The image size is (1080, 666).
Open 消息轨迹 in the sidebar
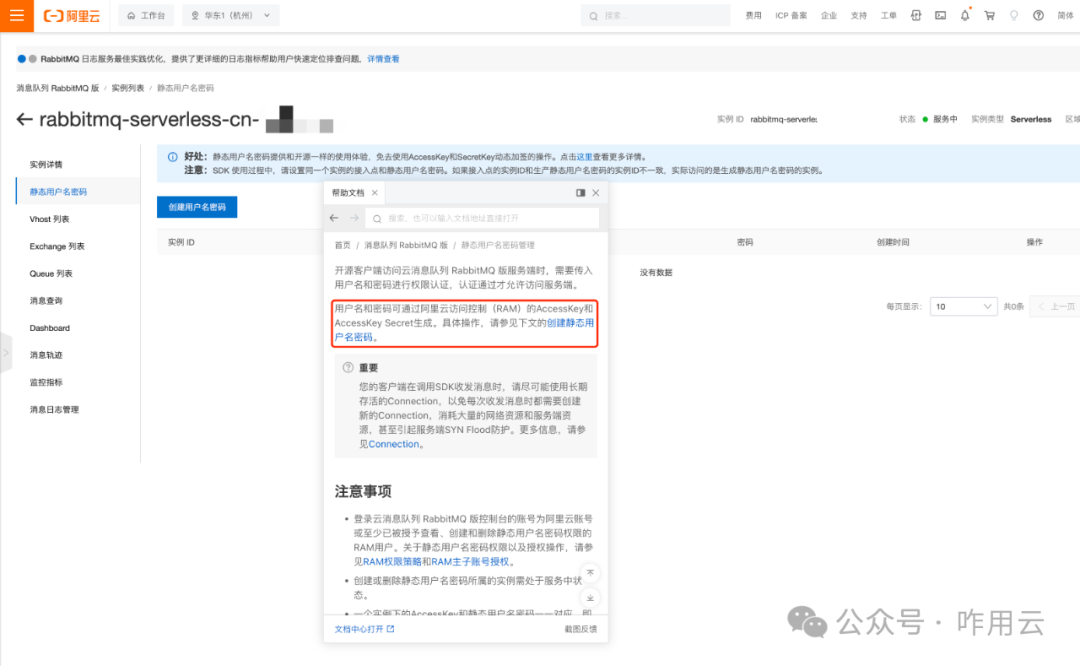coord(46,355)
